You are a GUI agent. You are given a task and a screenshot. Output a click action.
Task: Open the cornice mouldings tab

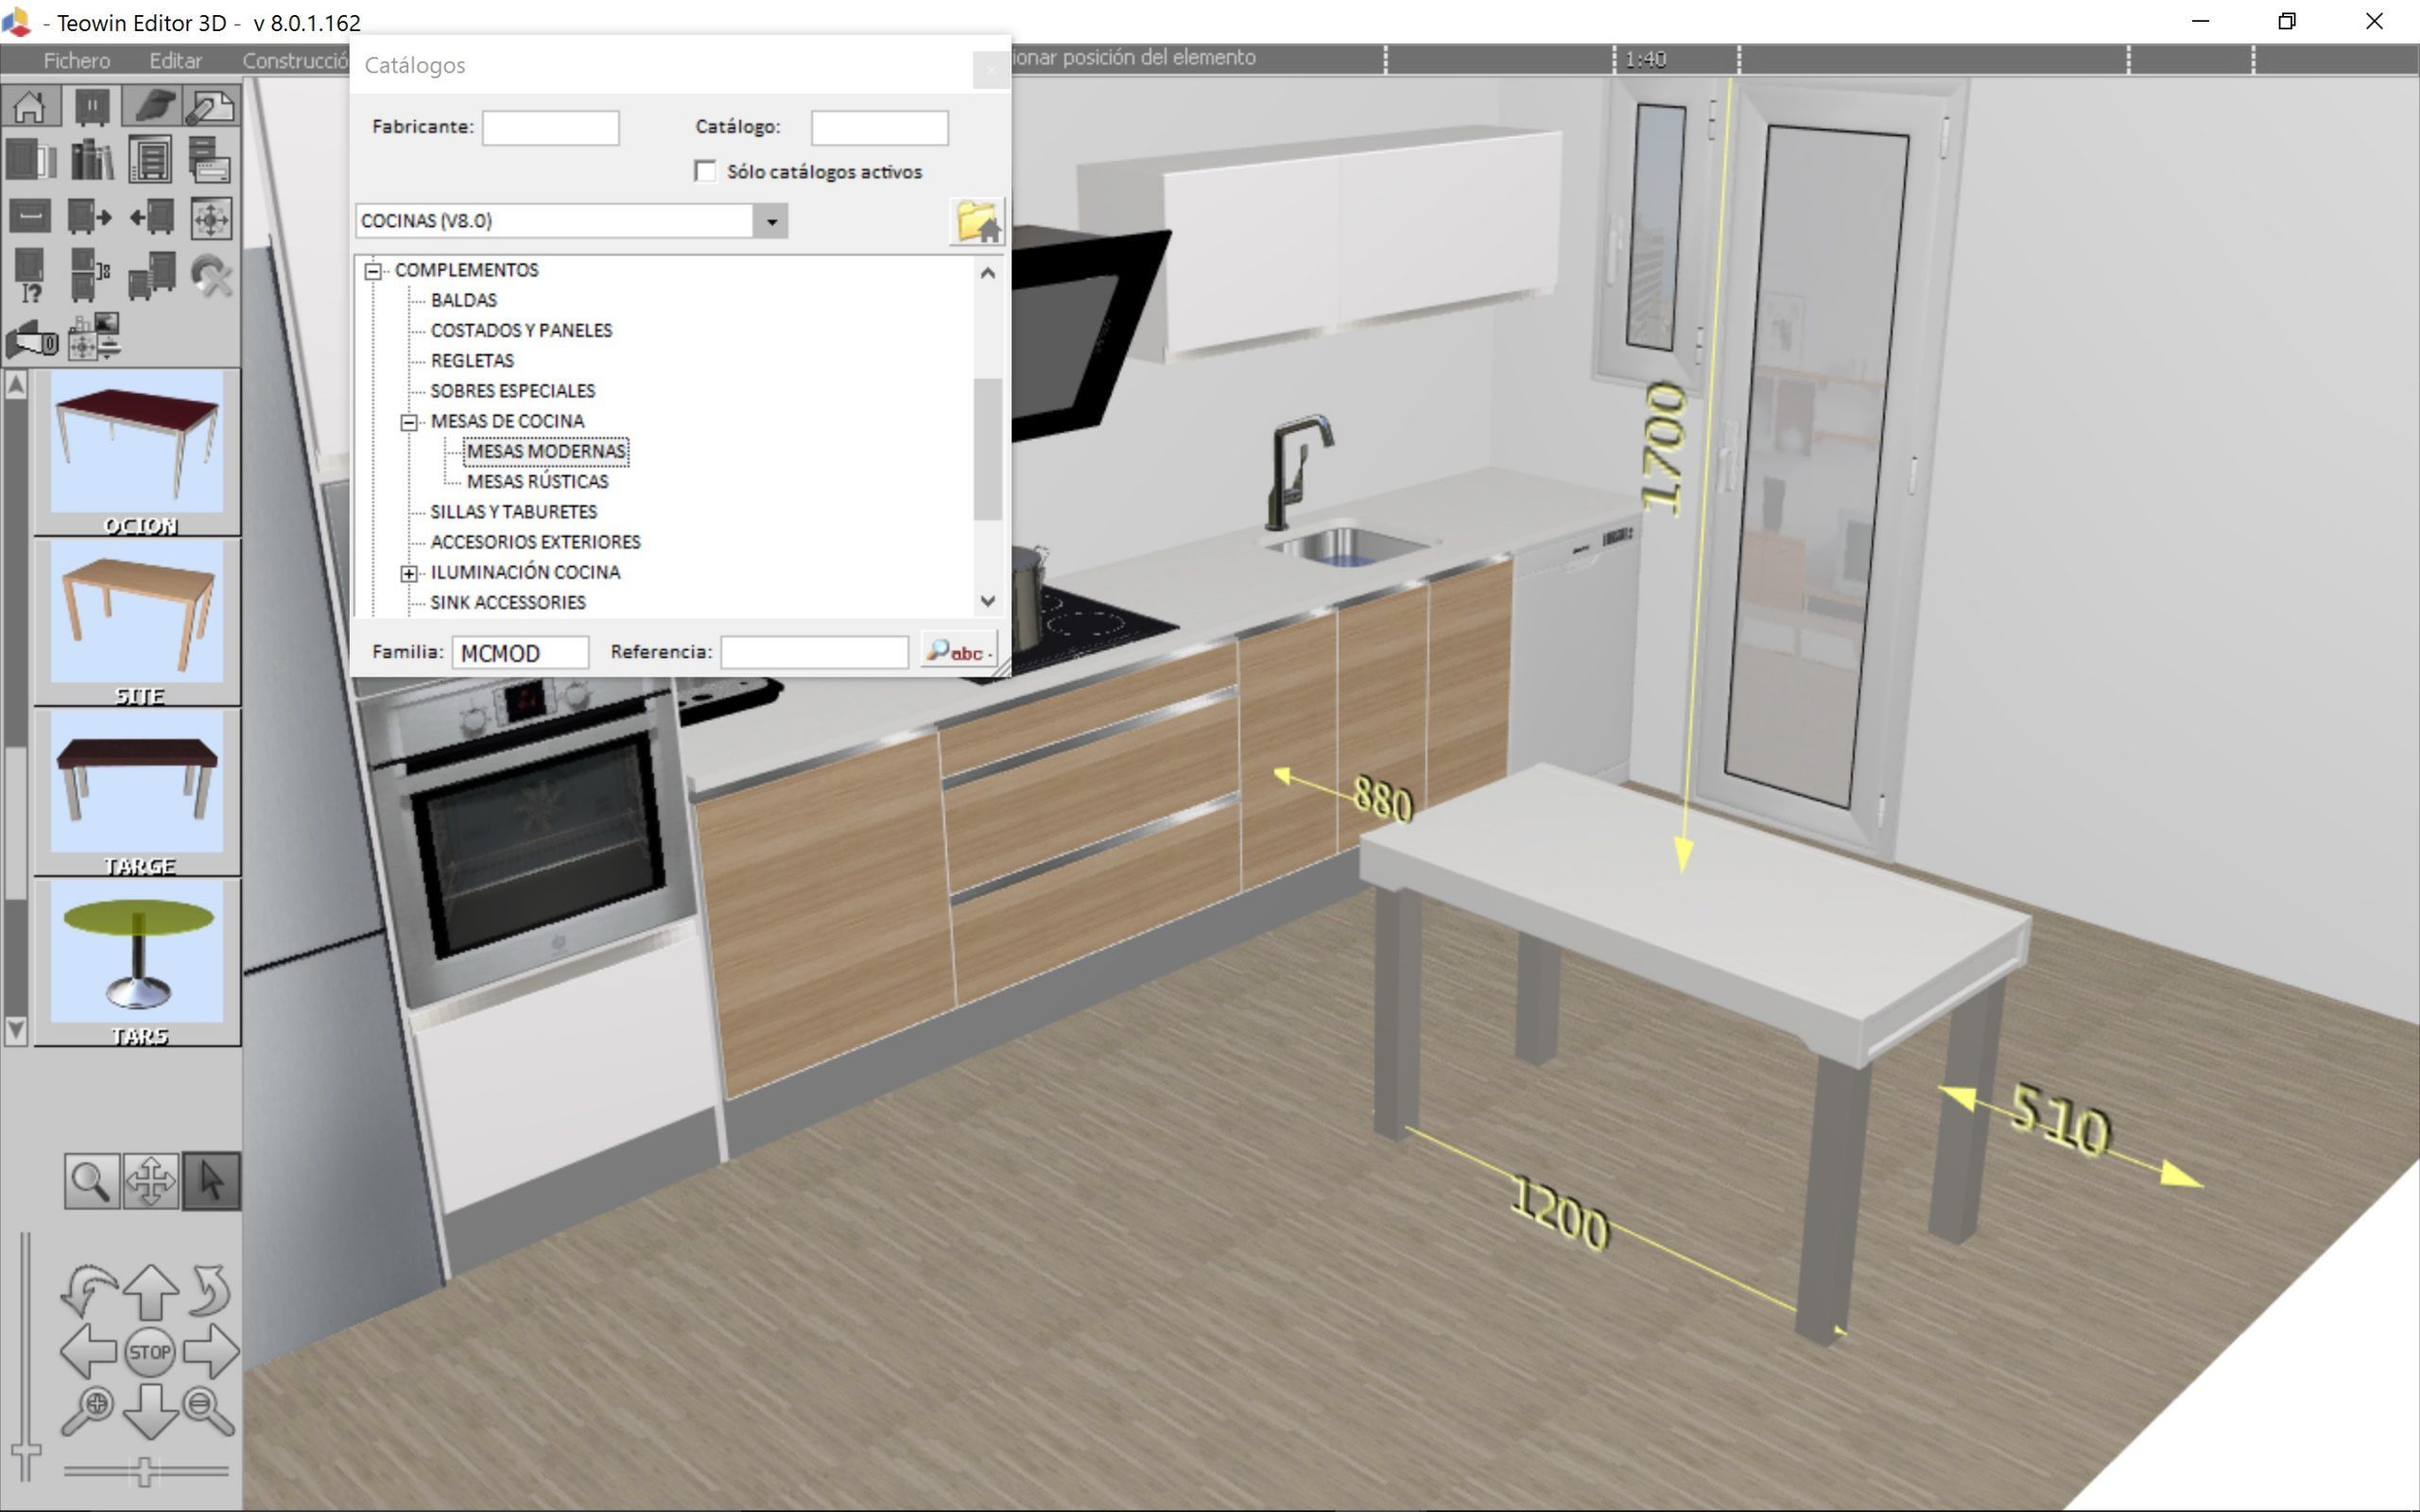(151, 106)
